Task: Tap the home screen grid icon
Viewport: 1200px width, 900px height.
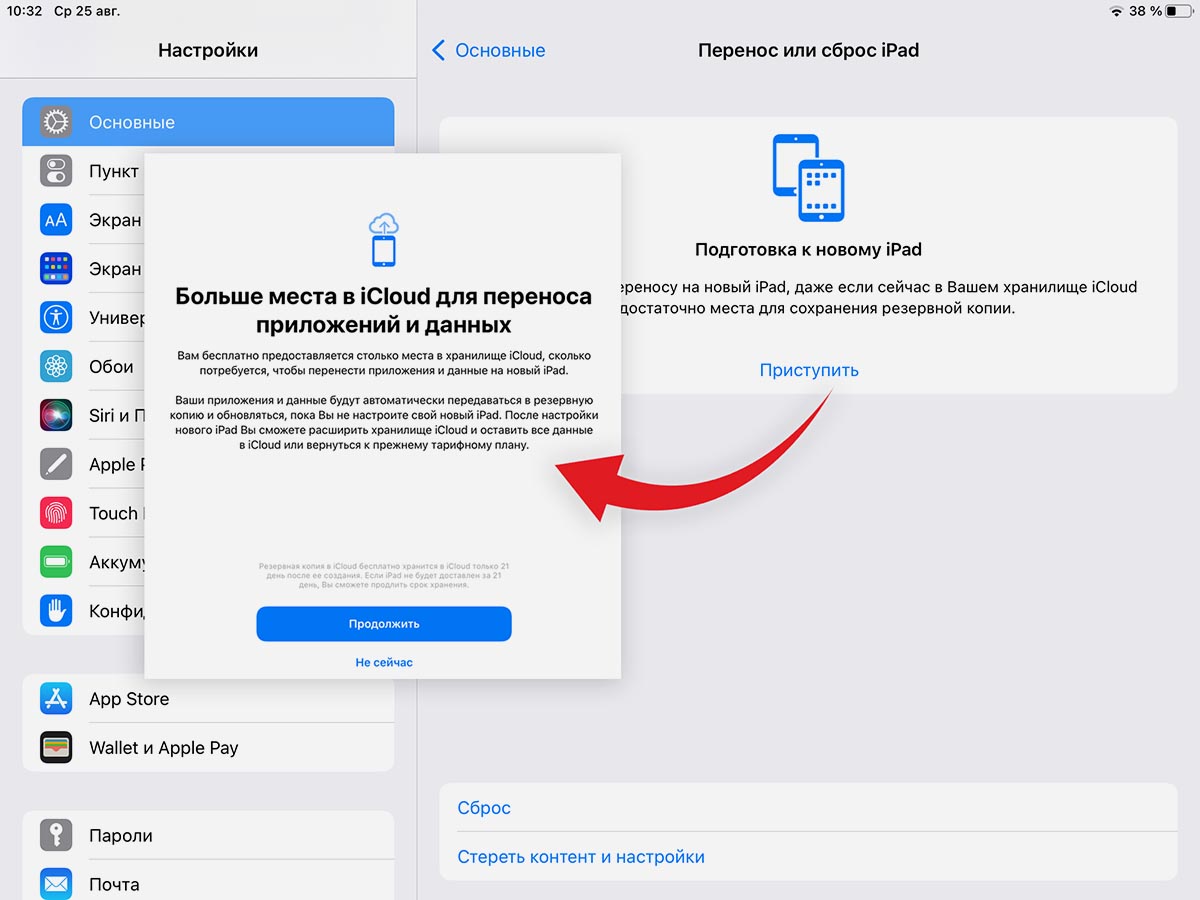Action: click(56, 269)
